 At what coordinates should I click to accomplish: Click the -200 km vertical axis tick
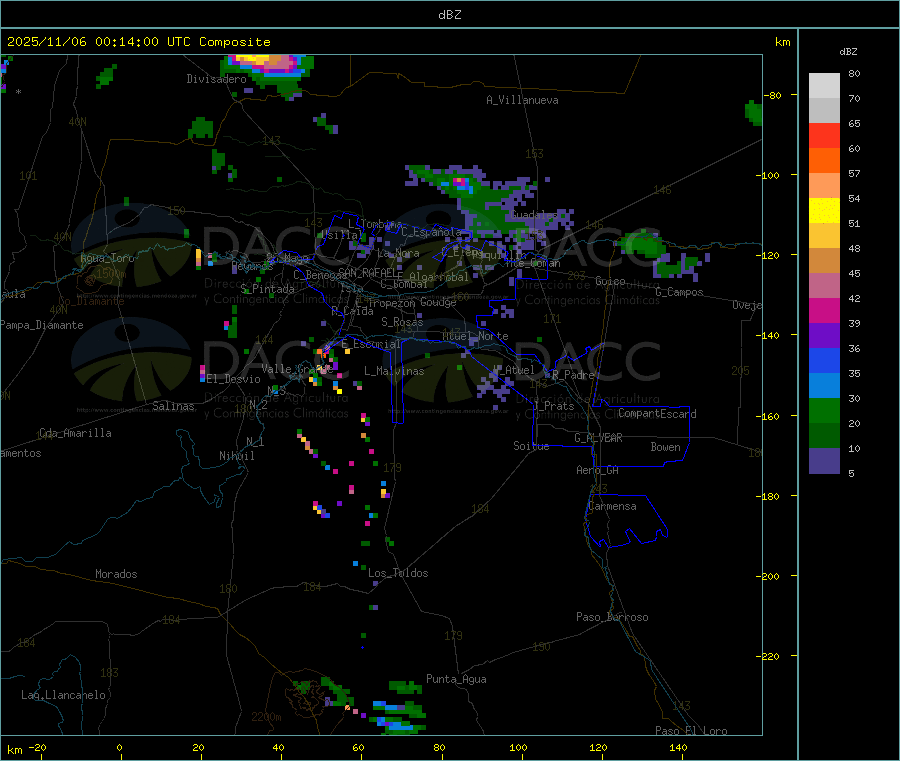pos(770,576)
